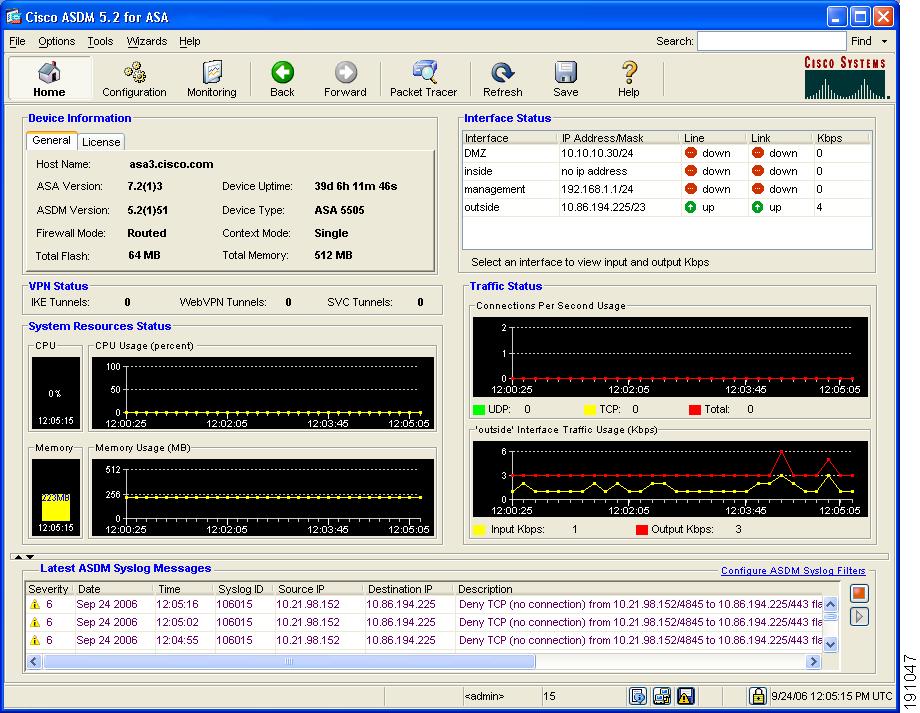
Task: Click in the Search input field
Action: tap(772, 41)
